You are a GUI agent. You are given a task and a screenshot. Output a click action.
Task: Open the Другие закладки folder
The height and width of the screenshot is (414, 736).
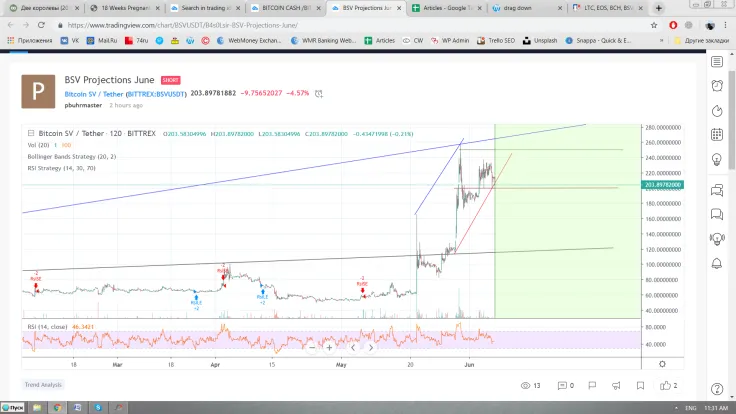click(701, 41)
